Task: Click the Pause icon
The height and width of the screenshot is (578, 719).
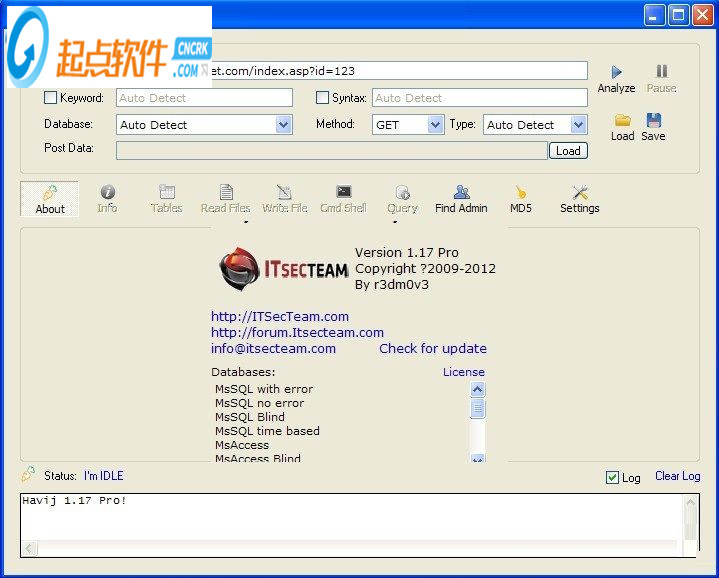Action: coord(661,71)
